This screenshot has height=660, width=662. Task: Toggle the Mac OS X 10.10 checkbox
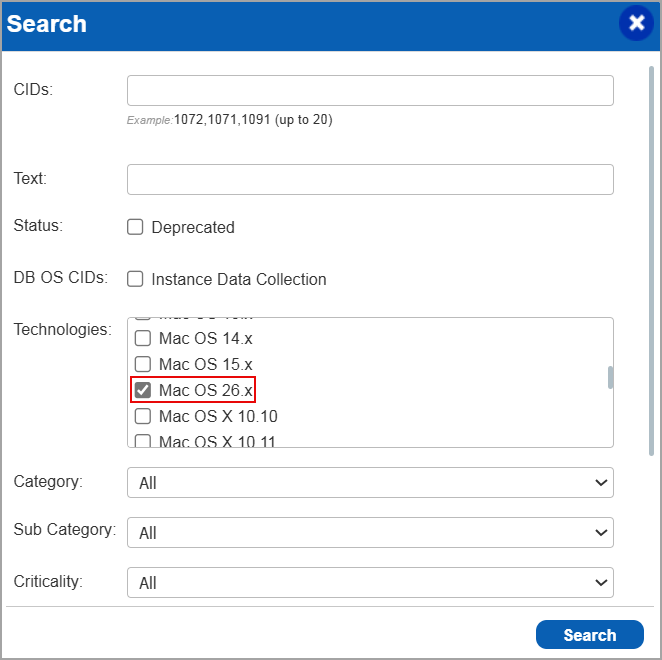pos(143,416)
